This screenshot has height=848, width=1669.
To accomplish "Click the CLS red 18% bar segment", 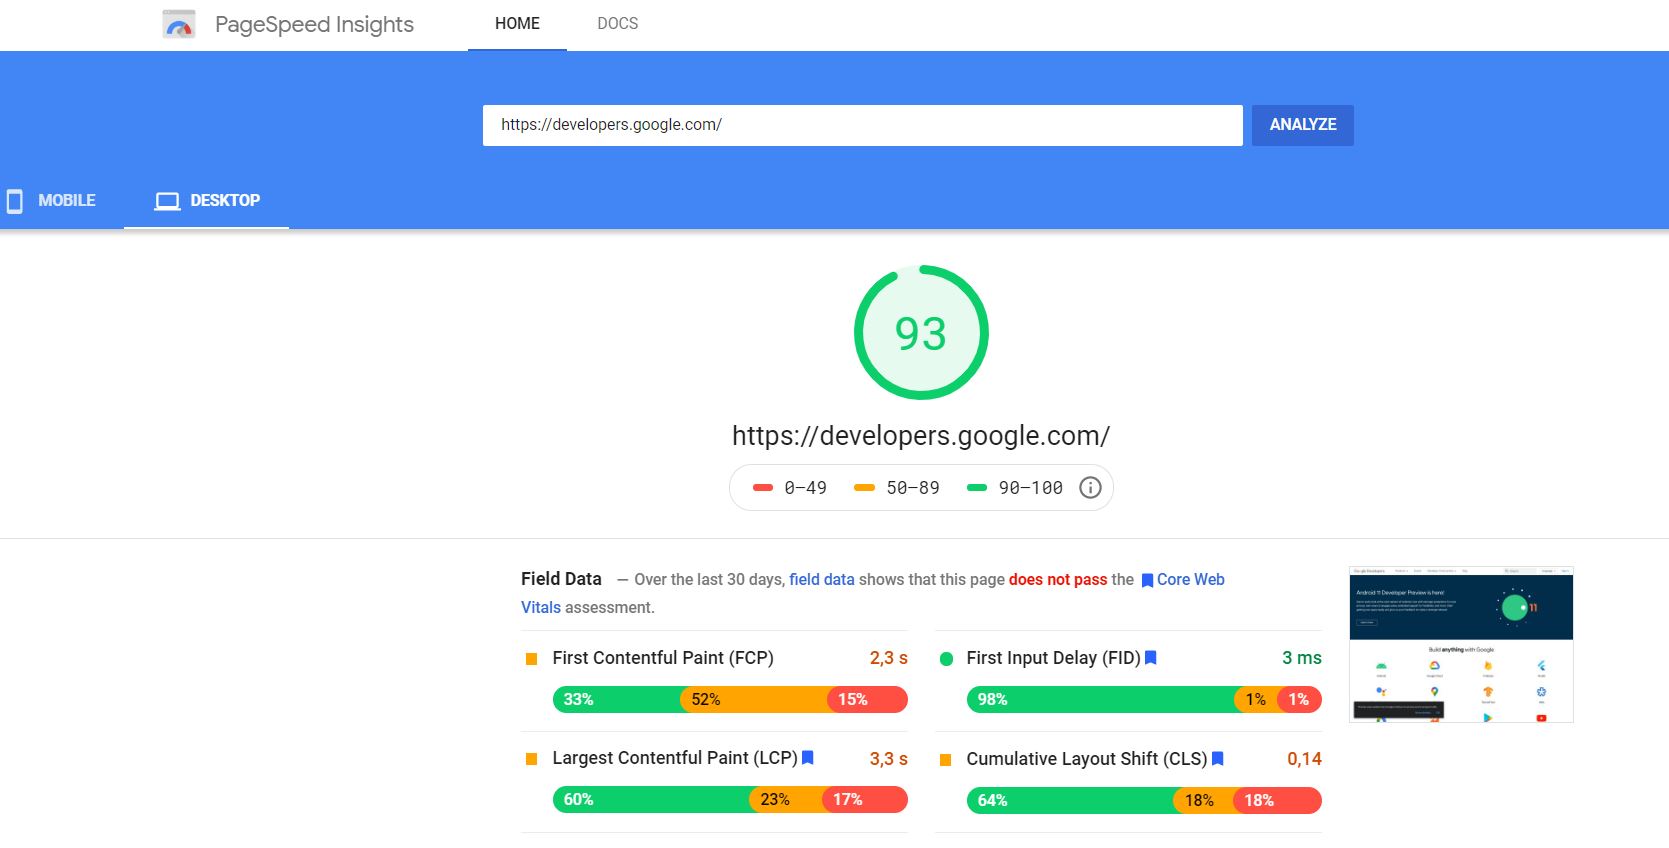I will pyautogui.click(x=1278, y=800).
